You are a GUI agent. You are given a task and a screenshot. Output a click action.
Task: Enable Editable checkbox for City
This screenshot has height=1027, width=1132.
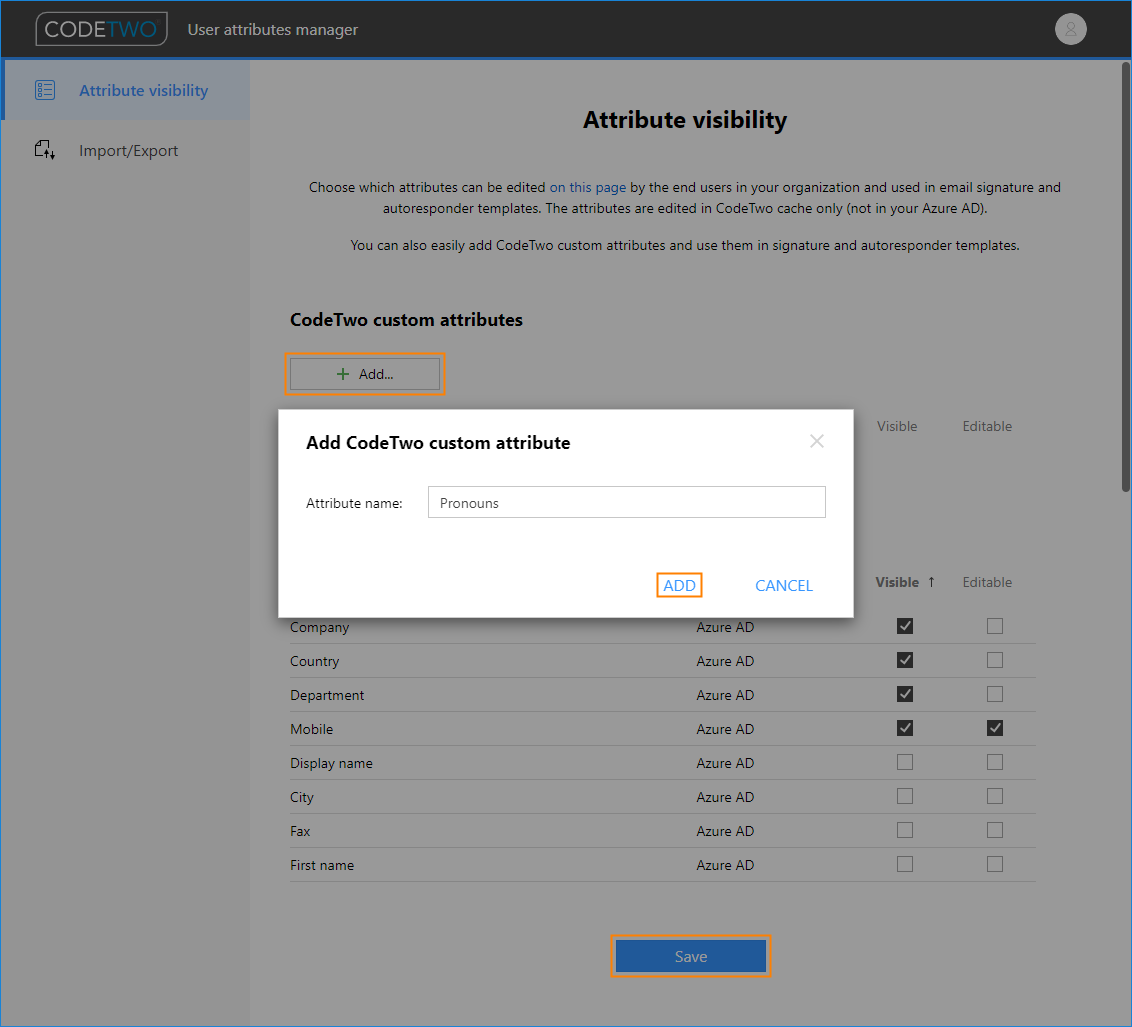(995, 796)
